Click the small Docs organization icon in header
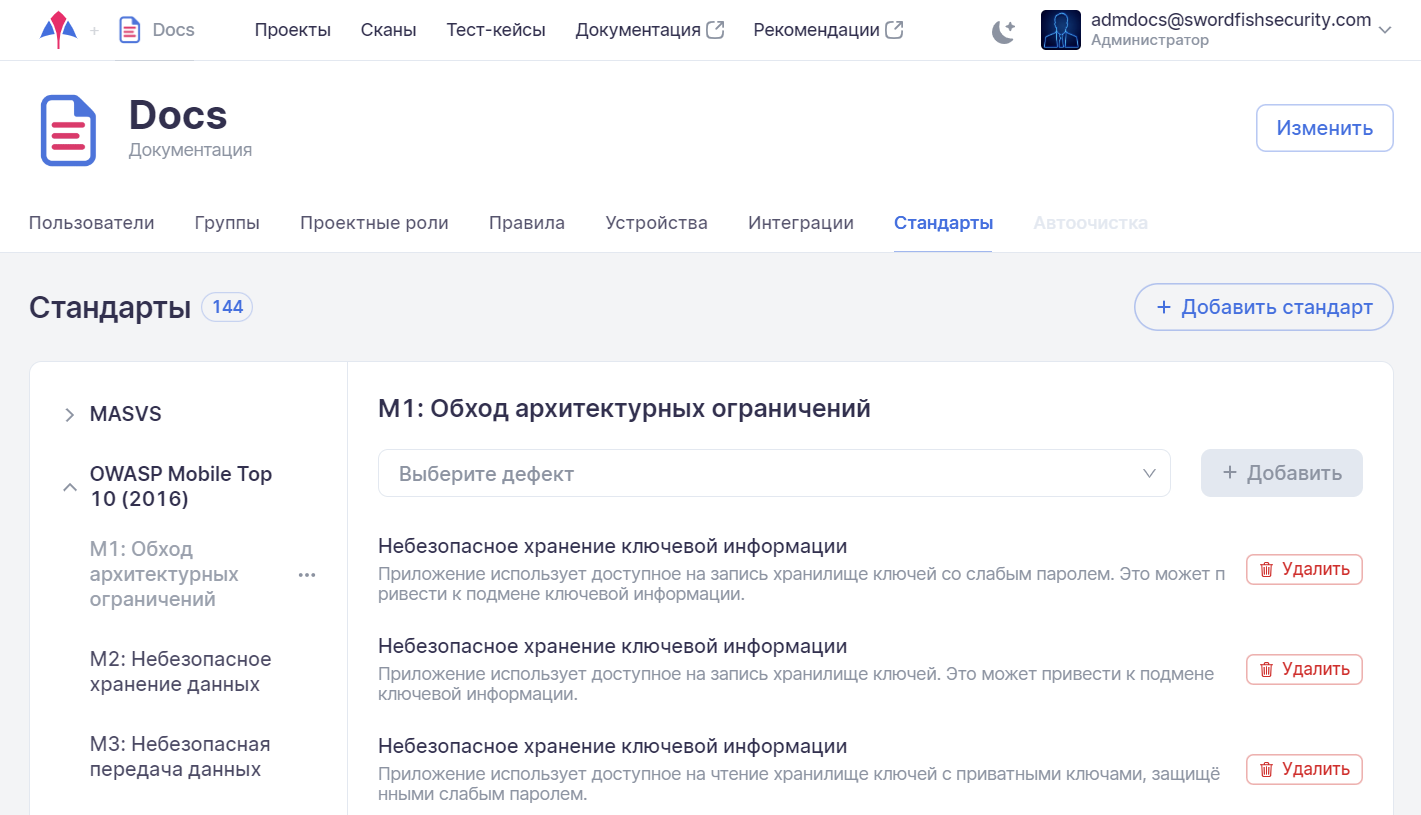Image resolution: width=1421 pixels, height=815 pixels. tap(129, 30)
